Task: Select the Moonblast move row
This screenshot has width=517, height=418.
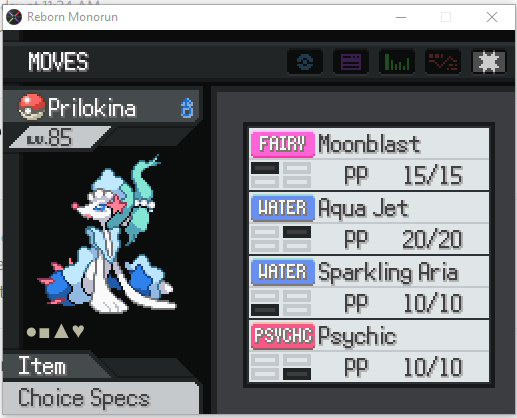Action: [369, 159]
